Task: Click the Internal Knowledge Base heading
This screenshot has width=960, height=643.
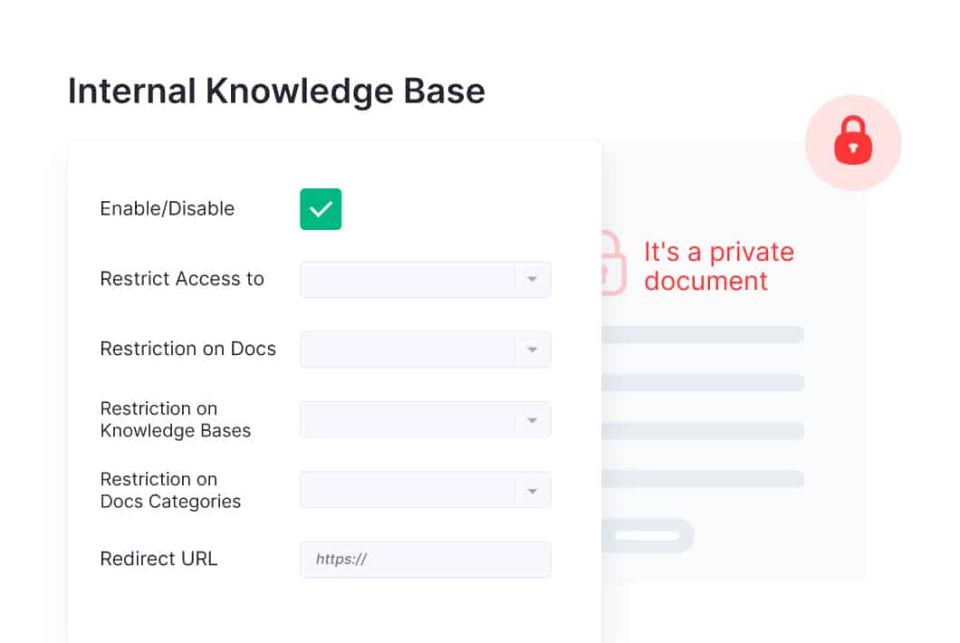Action: coord(276,91)
